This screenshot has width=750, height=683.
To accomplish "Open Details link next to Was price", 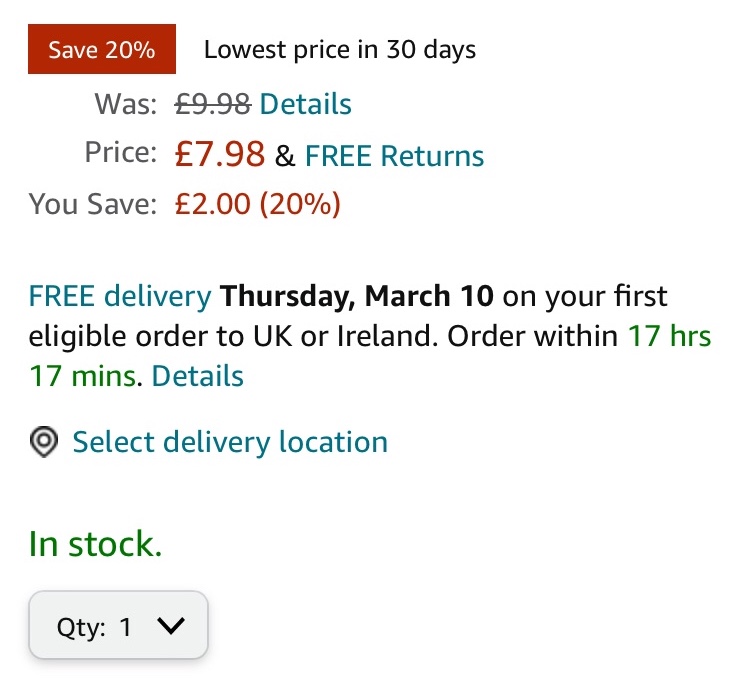I will coord(305,104).
